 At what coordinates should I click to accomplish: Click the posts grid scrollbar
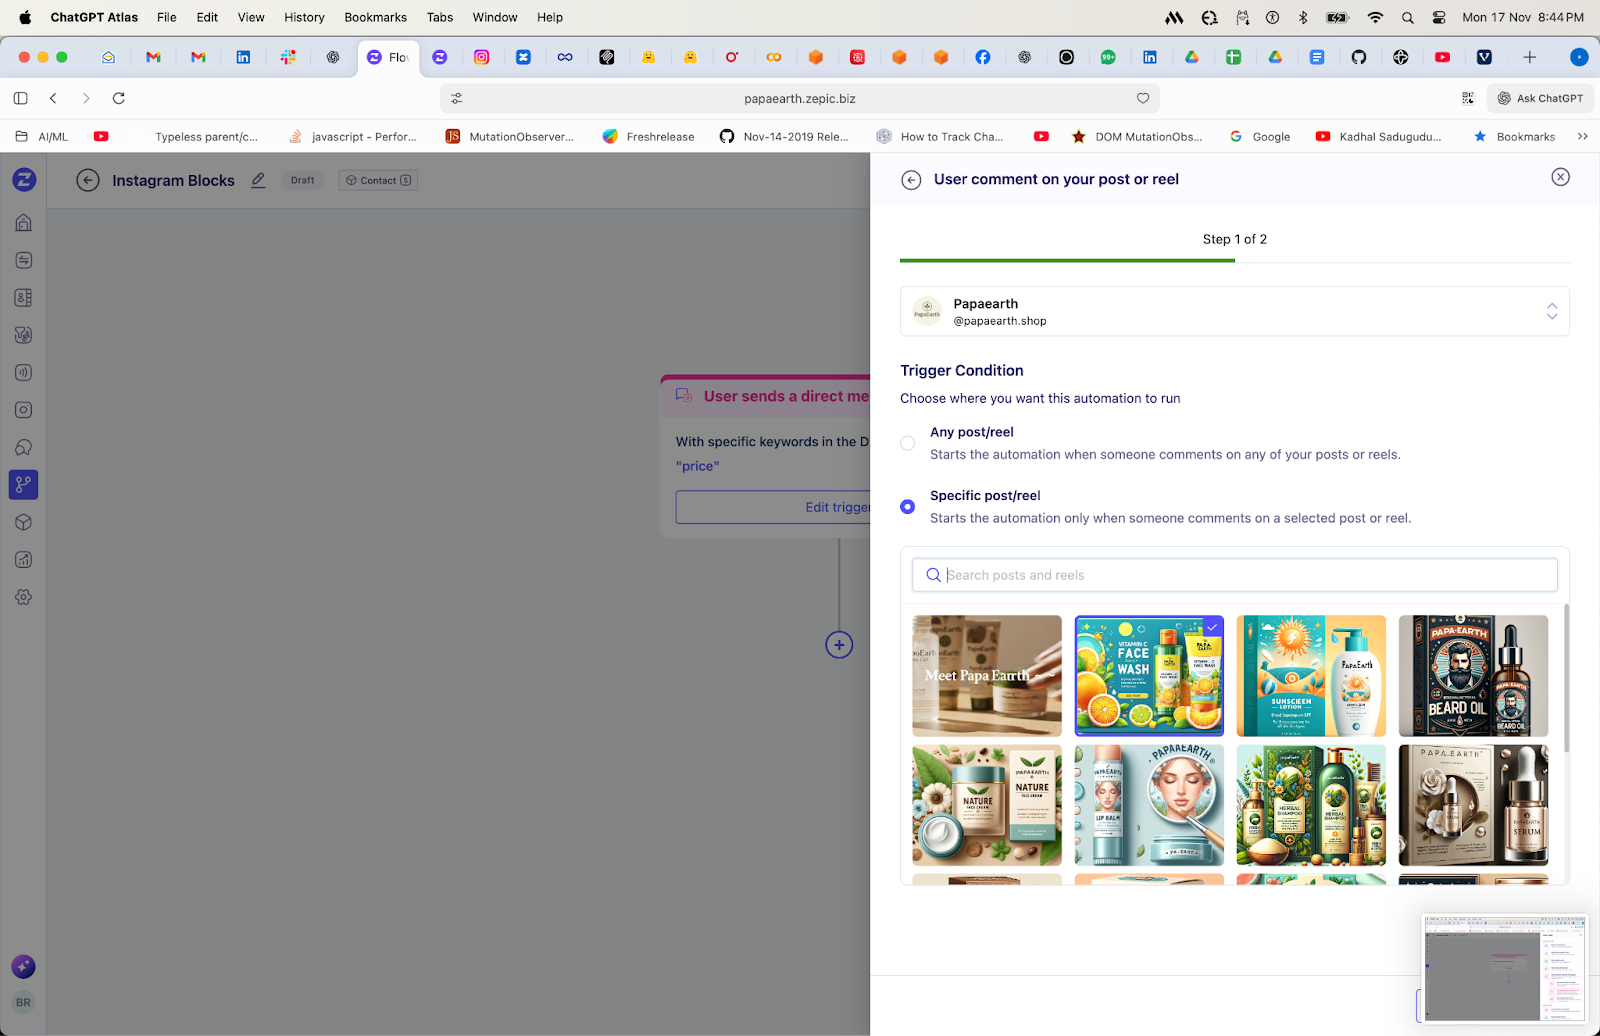[x=1566, y=678]
